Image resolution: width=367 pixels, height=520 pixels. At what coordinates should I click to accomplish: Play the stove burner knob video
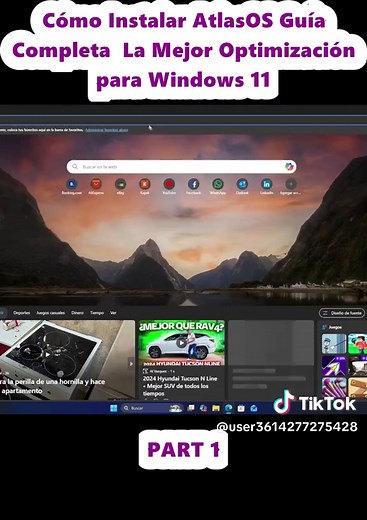[48, 355]
